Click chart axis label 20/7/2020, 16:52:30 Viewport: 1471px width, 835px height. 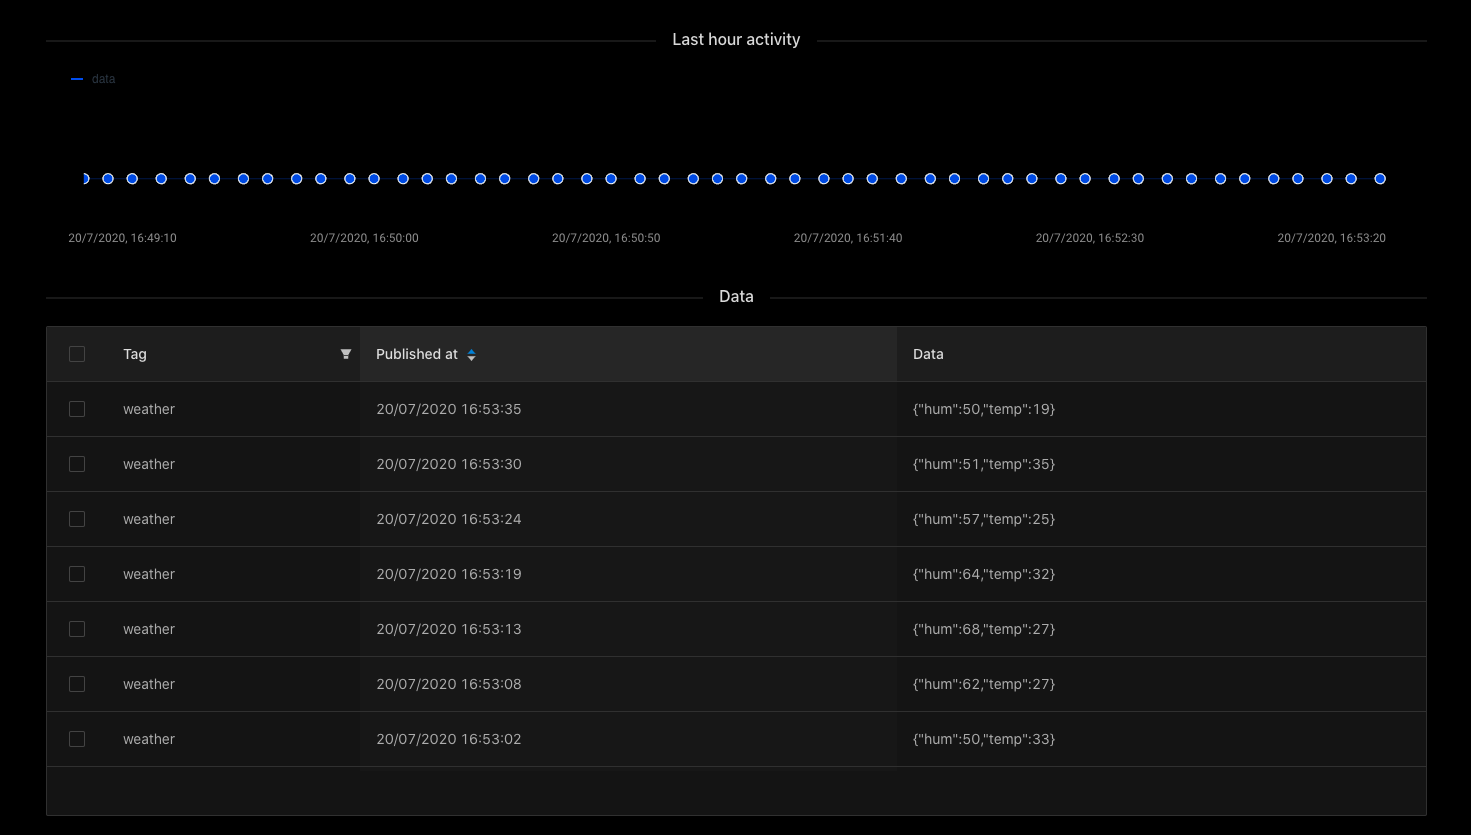pos(1090,238)
